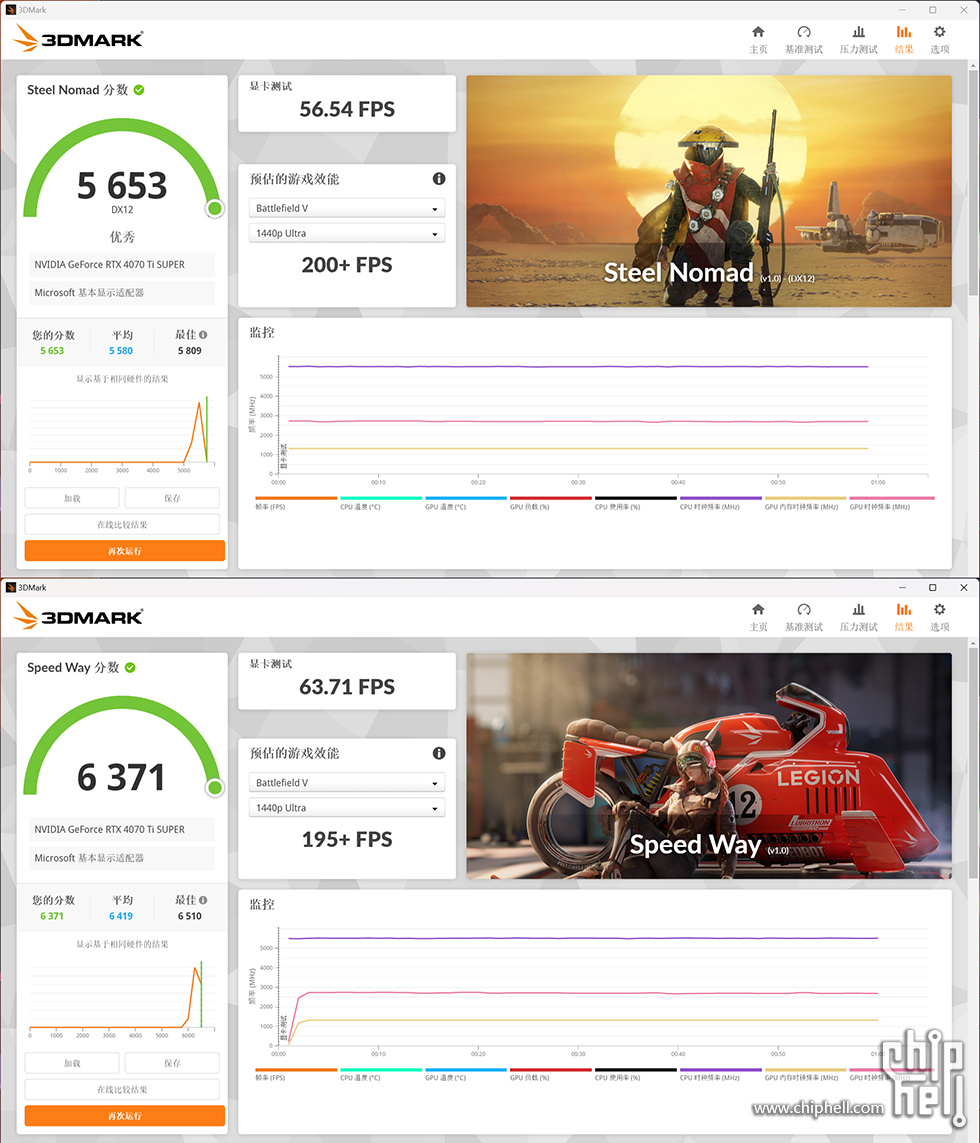The height and width of the screenshot is (1143, 980).
Task: Click title bar app icon of top 3DMark window
Action: pyautogui.click(x=10, y=9)
